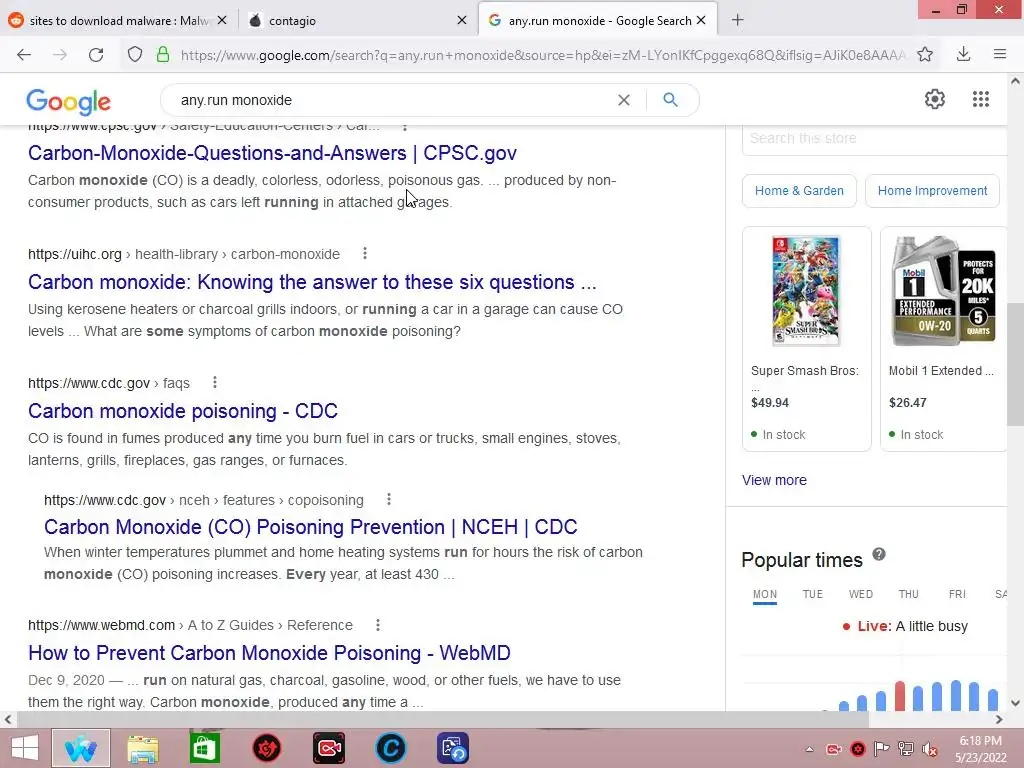Screen dimensions: 1024x768
Task: Click the horizontal scrollbar at the bottom
Action: [x=443, y=719]
